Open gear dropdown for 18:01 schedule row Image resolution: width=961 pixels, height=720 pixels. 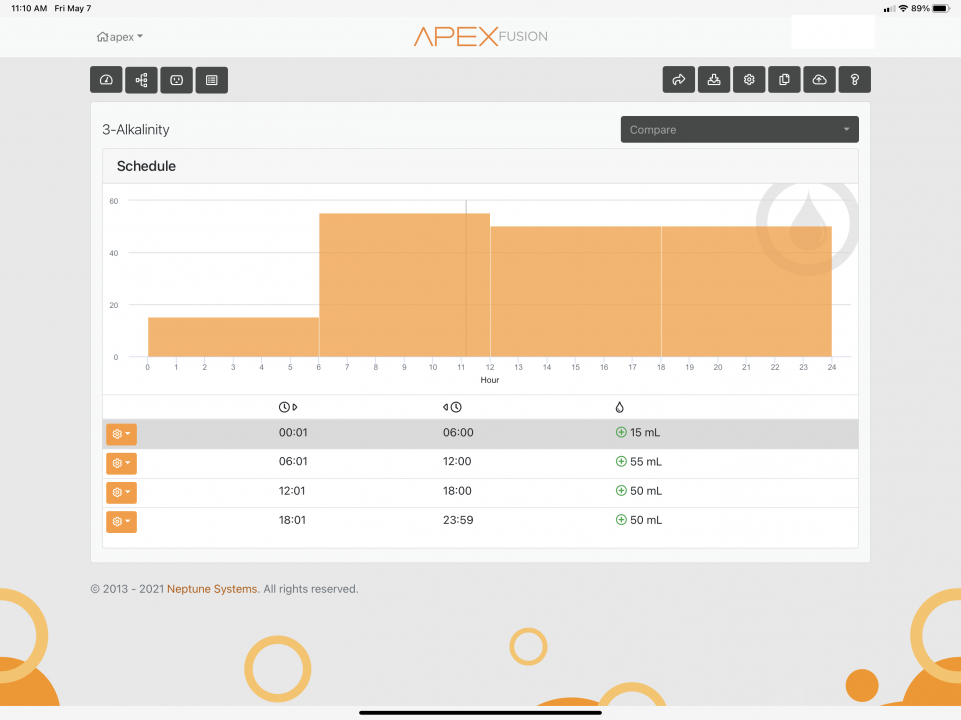[121, 521]
